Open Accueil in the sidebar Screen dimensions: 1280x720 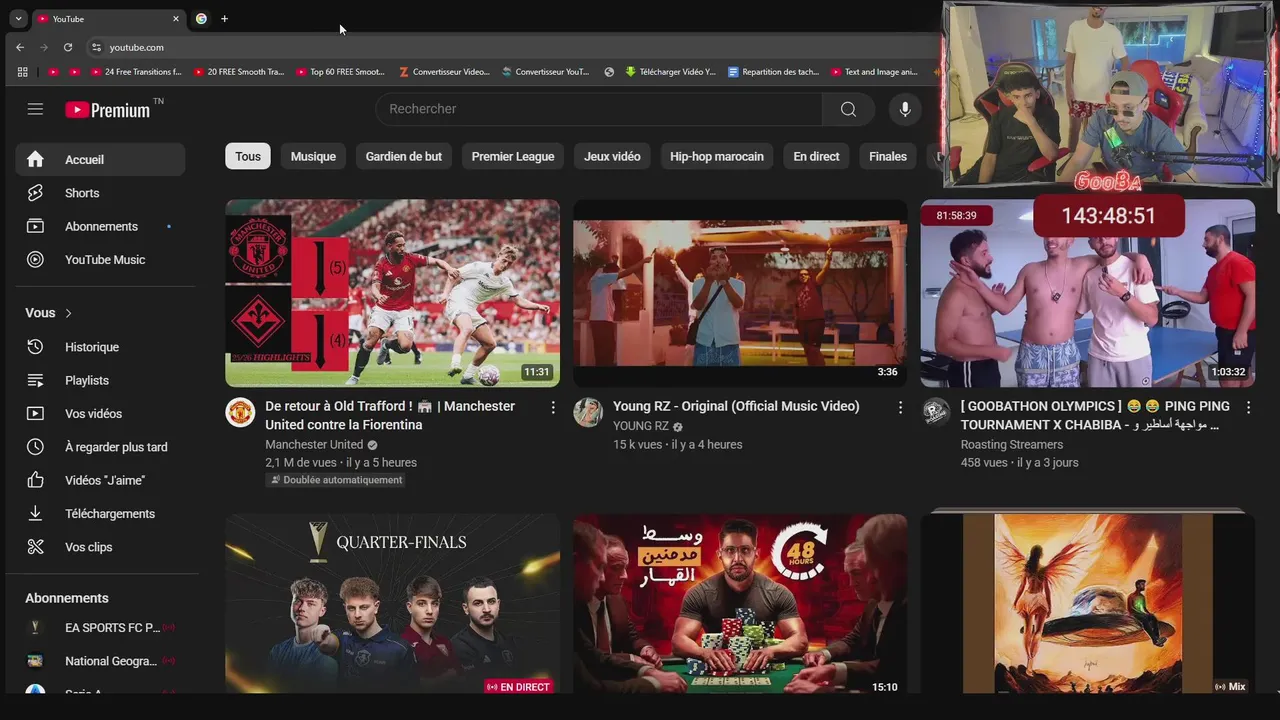[100, 159]
